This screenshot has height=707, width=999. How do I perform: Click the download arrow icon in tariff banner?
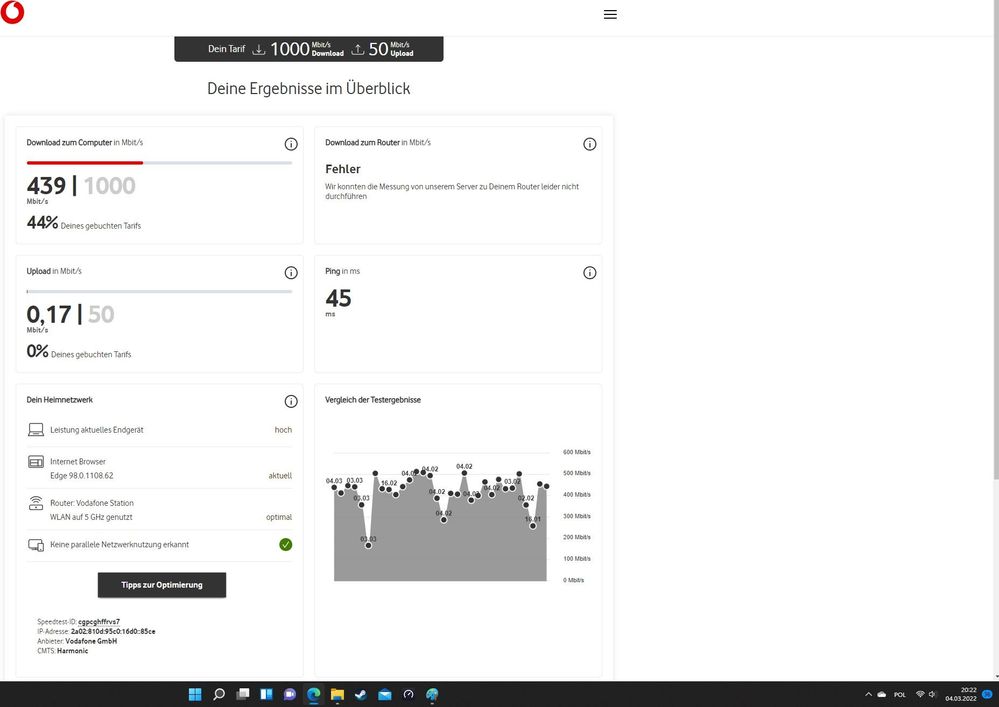click(259, 50)
